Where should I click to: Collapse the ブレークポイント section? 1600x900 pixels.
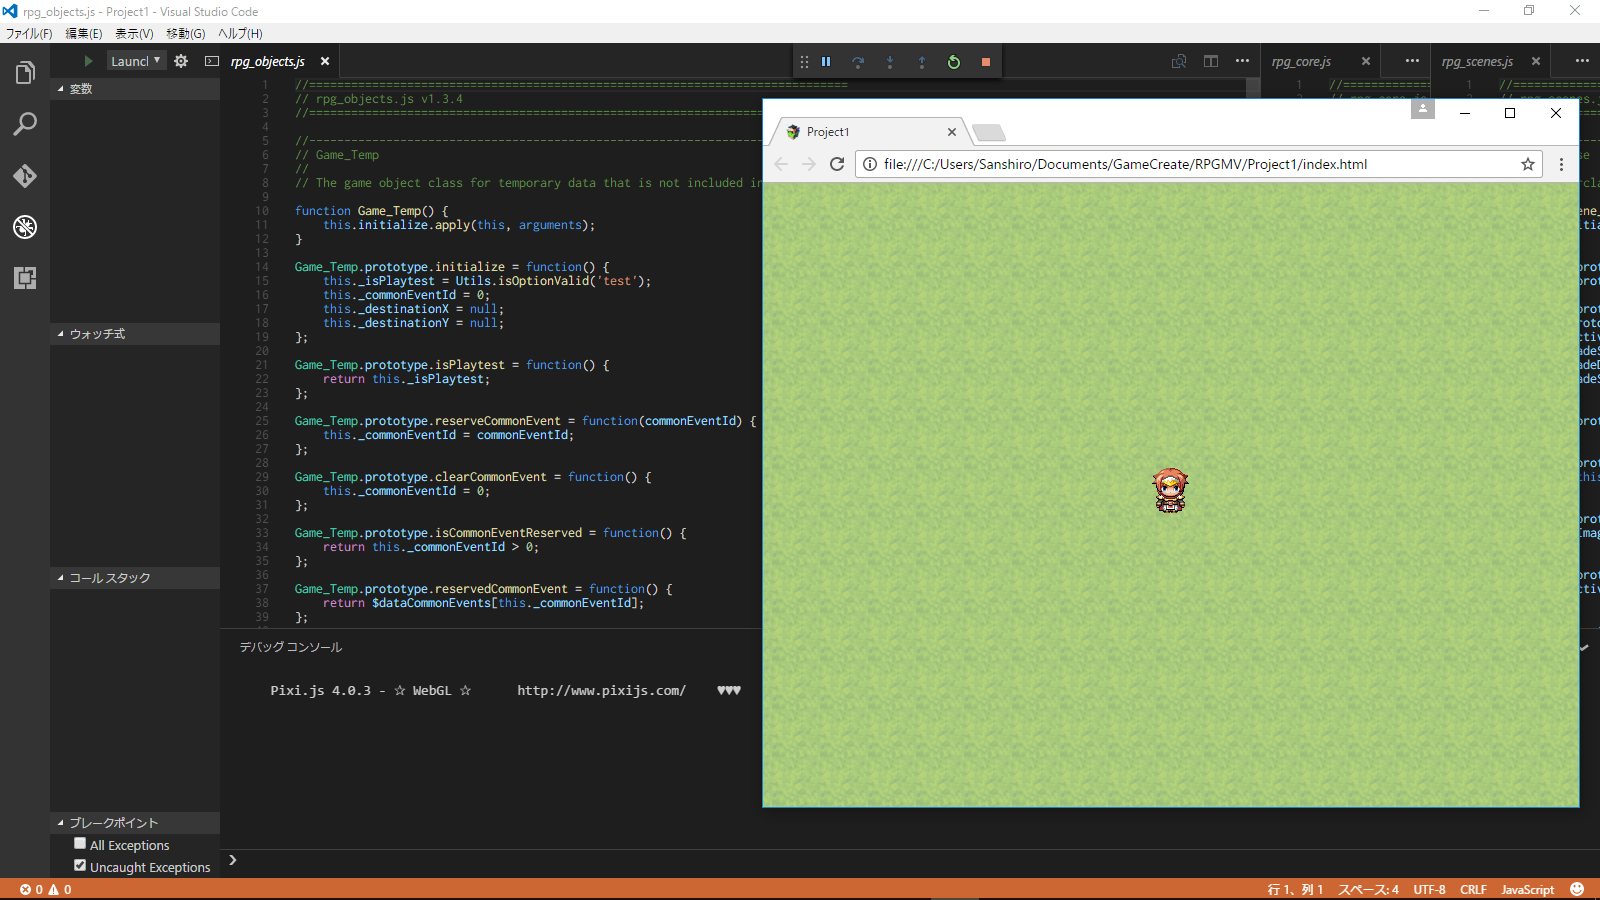click(x=135, y=823)
